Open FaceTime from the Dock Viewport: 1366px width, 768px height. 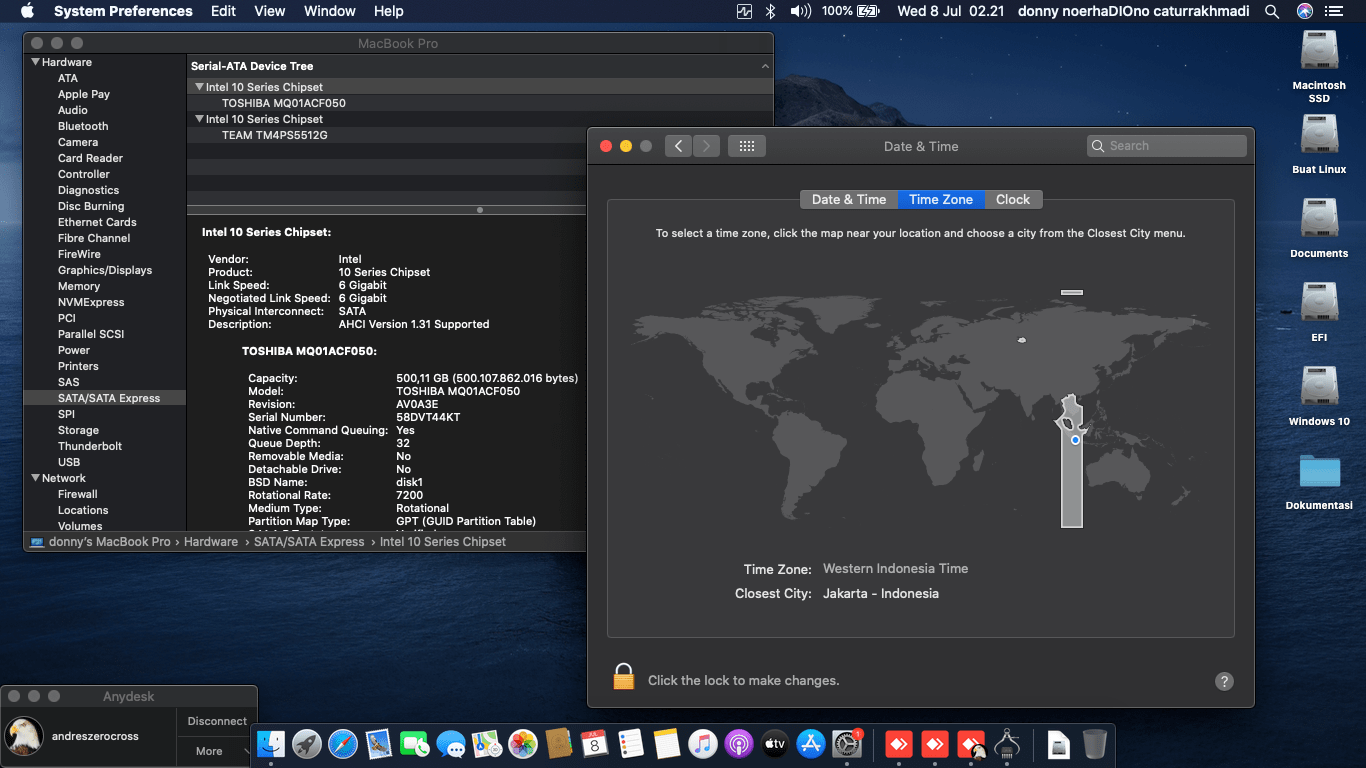pyautogui.click(x=415, y=744)
